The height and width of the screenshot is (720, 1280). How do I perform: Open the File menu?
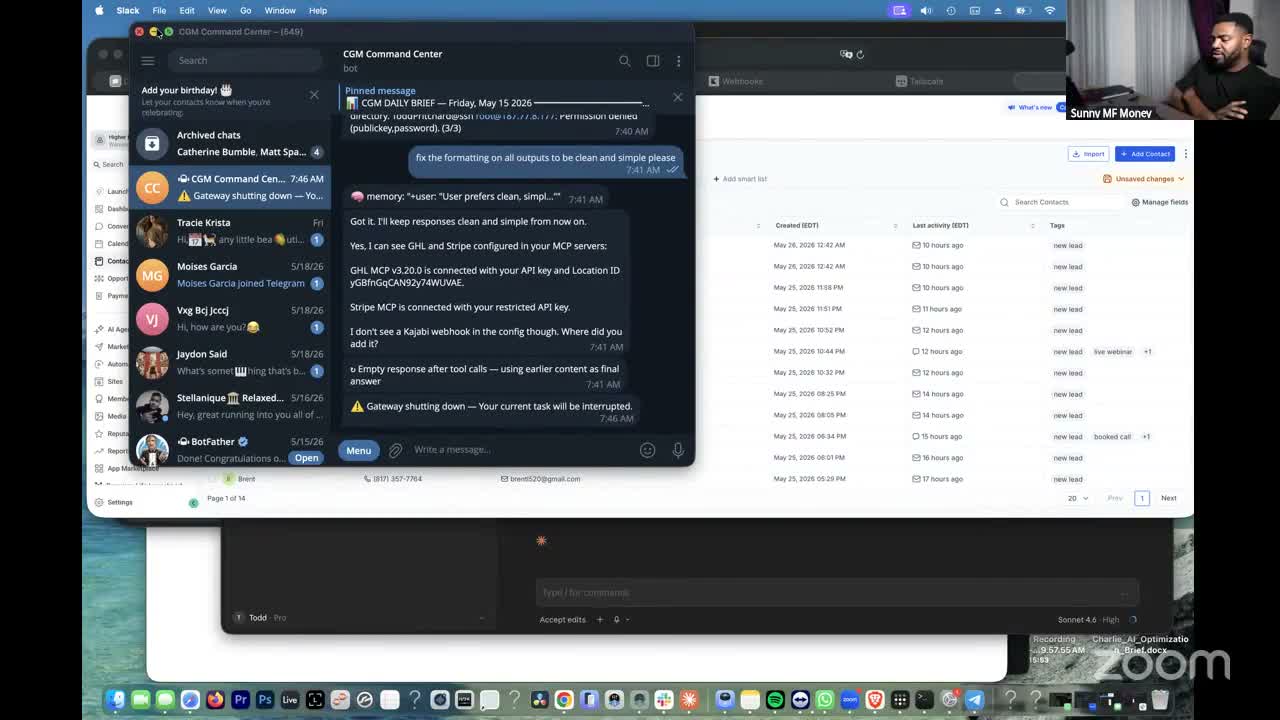pyautogui.click(x=159, y=10)
